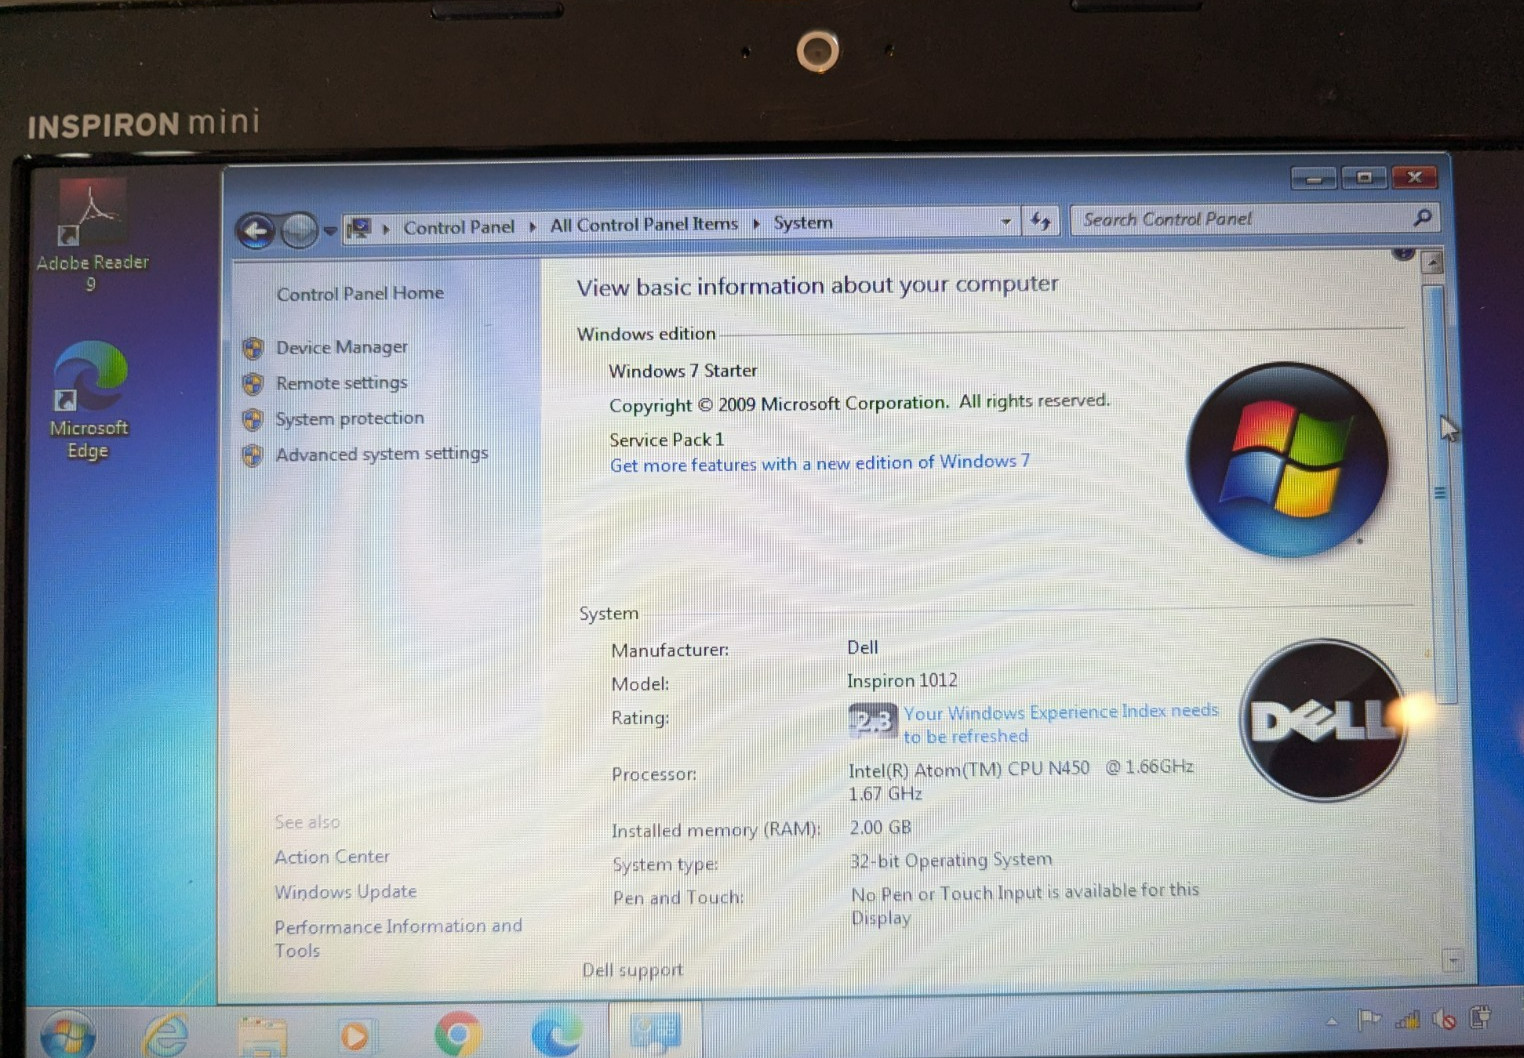Viewport: 1524px width, 1058px height.
Task: Minimize the System window
Action: point(1314,179)
